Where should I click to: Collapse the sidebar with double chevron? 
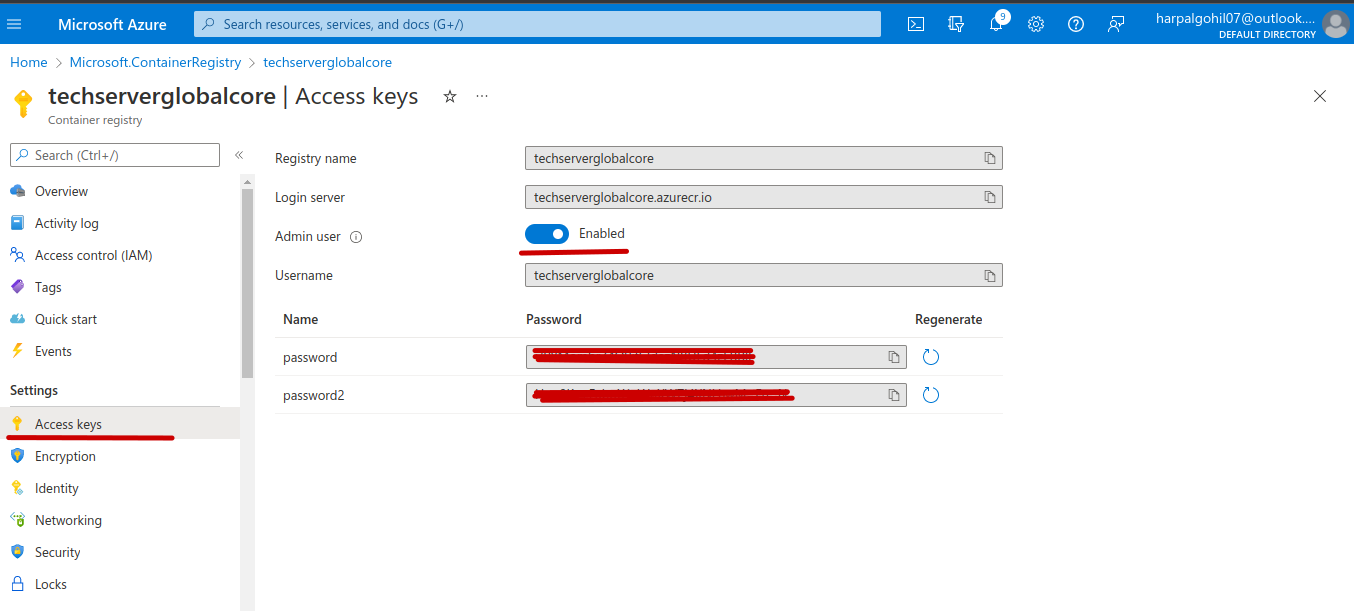coord(239,155)
